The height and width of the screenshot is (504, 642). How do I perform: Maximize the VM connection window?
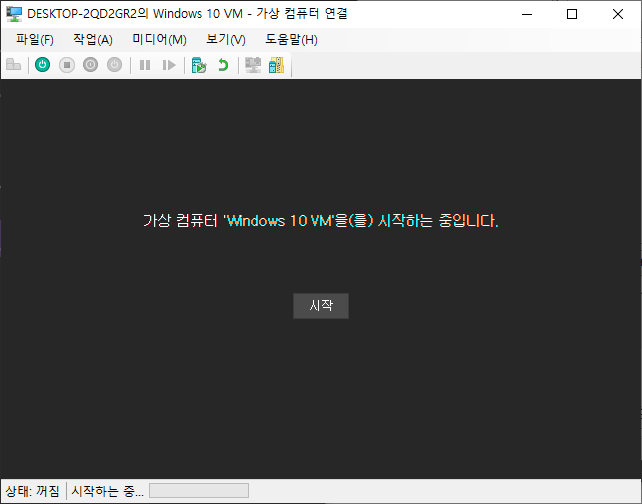click(x=572, y=14)
